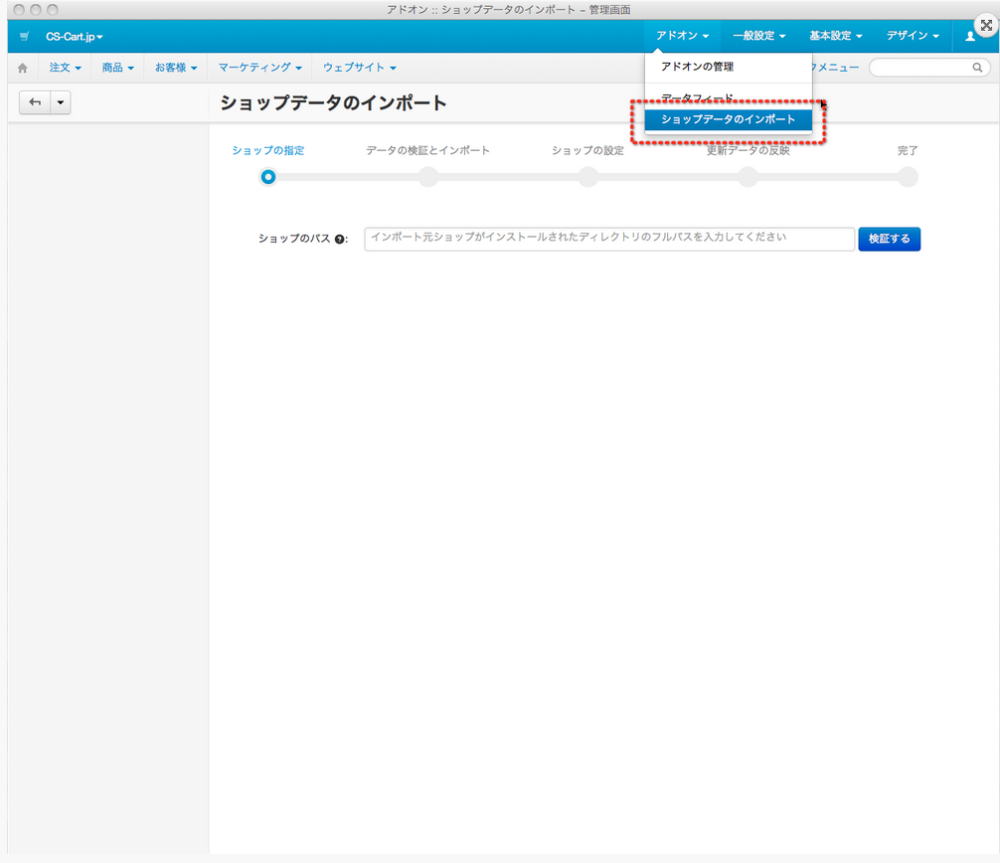Expand the dropdown next to back arrow
This screenshot has width=1000, height=863.
61,102
